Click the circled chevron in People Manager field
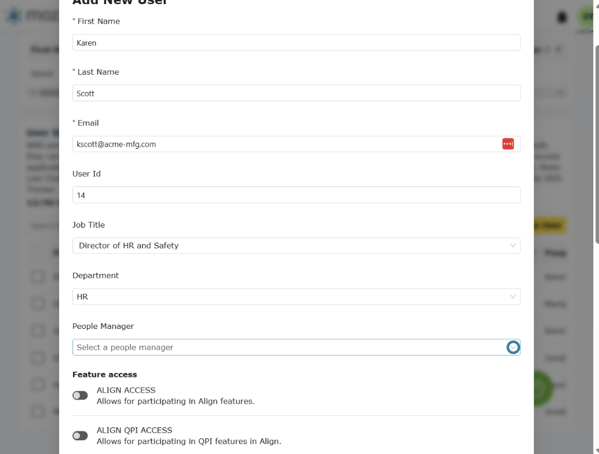The image size is (599, 454). tap(513, 347)
